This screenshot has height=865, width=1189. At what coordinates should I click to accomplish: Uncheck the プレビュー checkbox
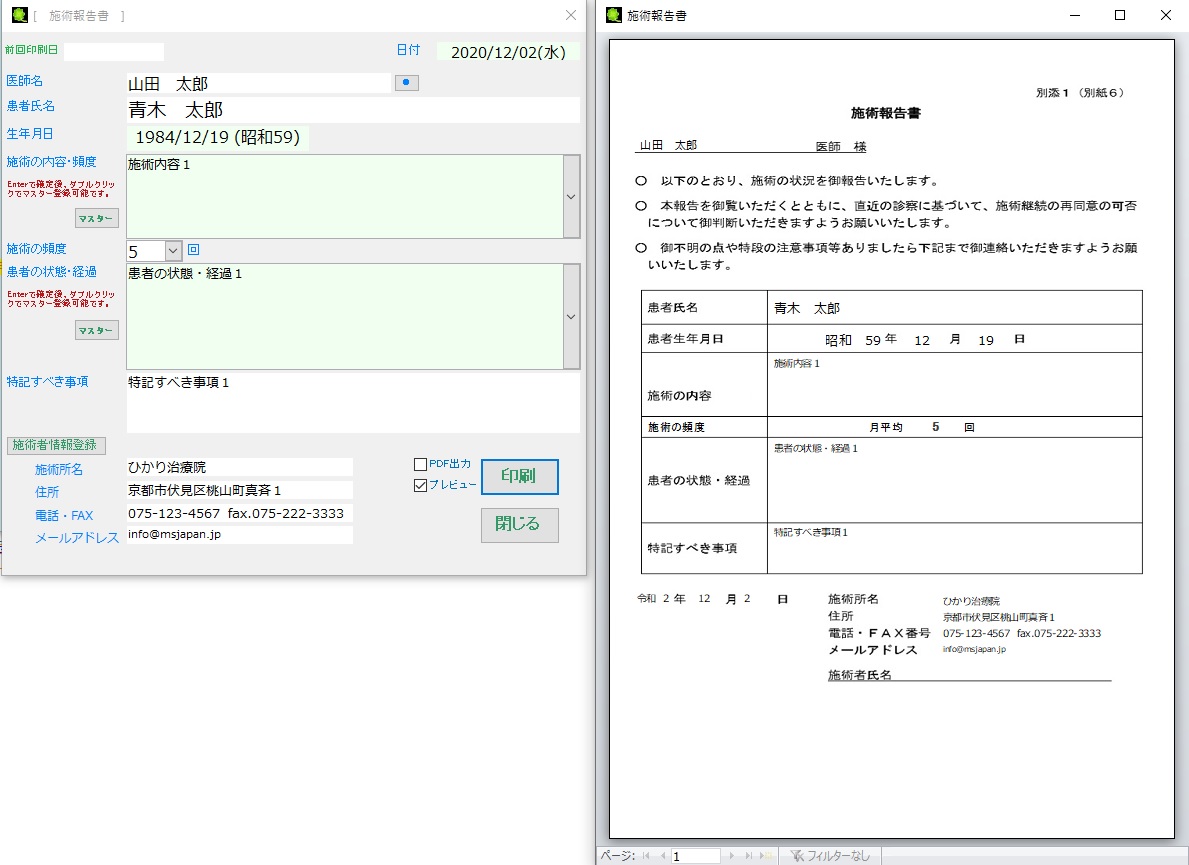420,485
